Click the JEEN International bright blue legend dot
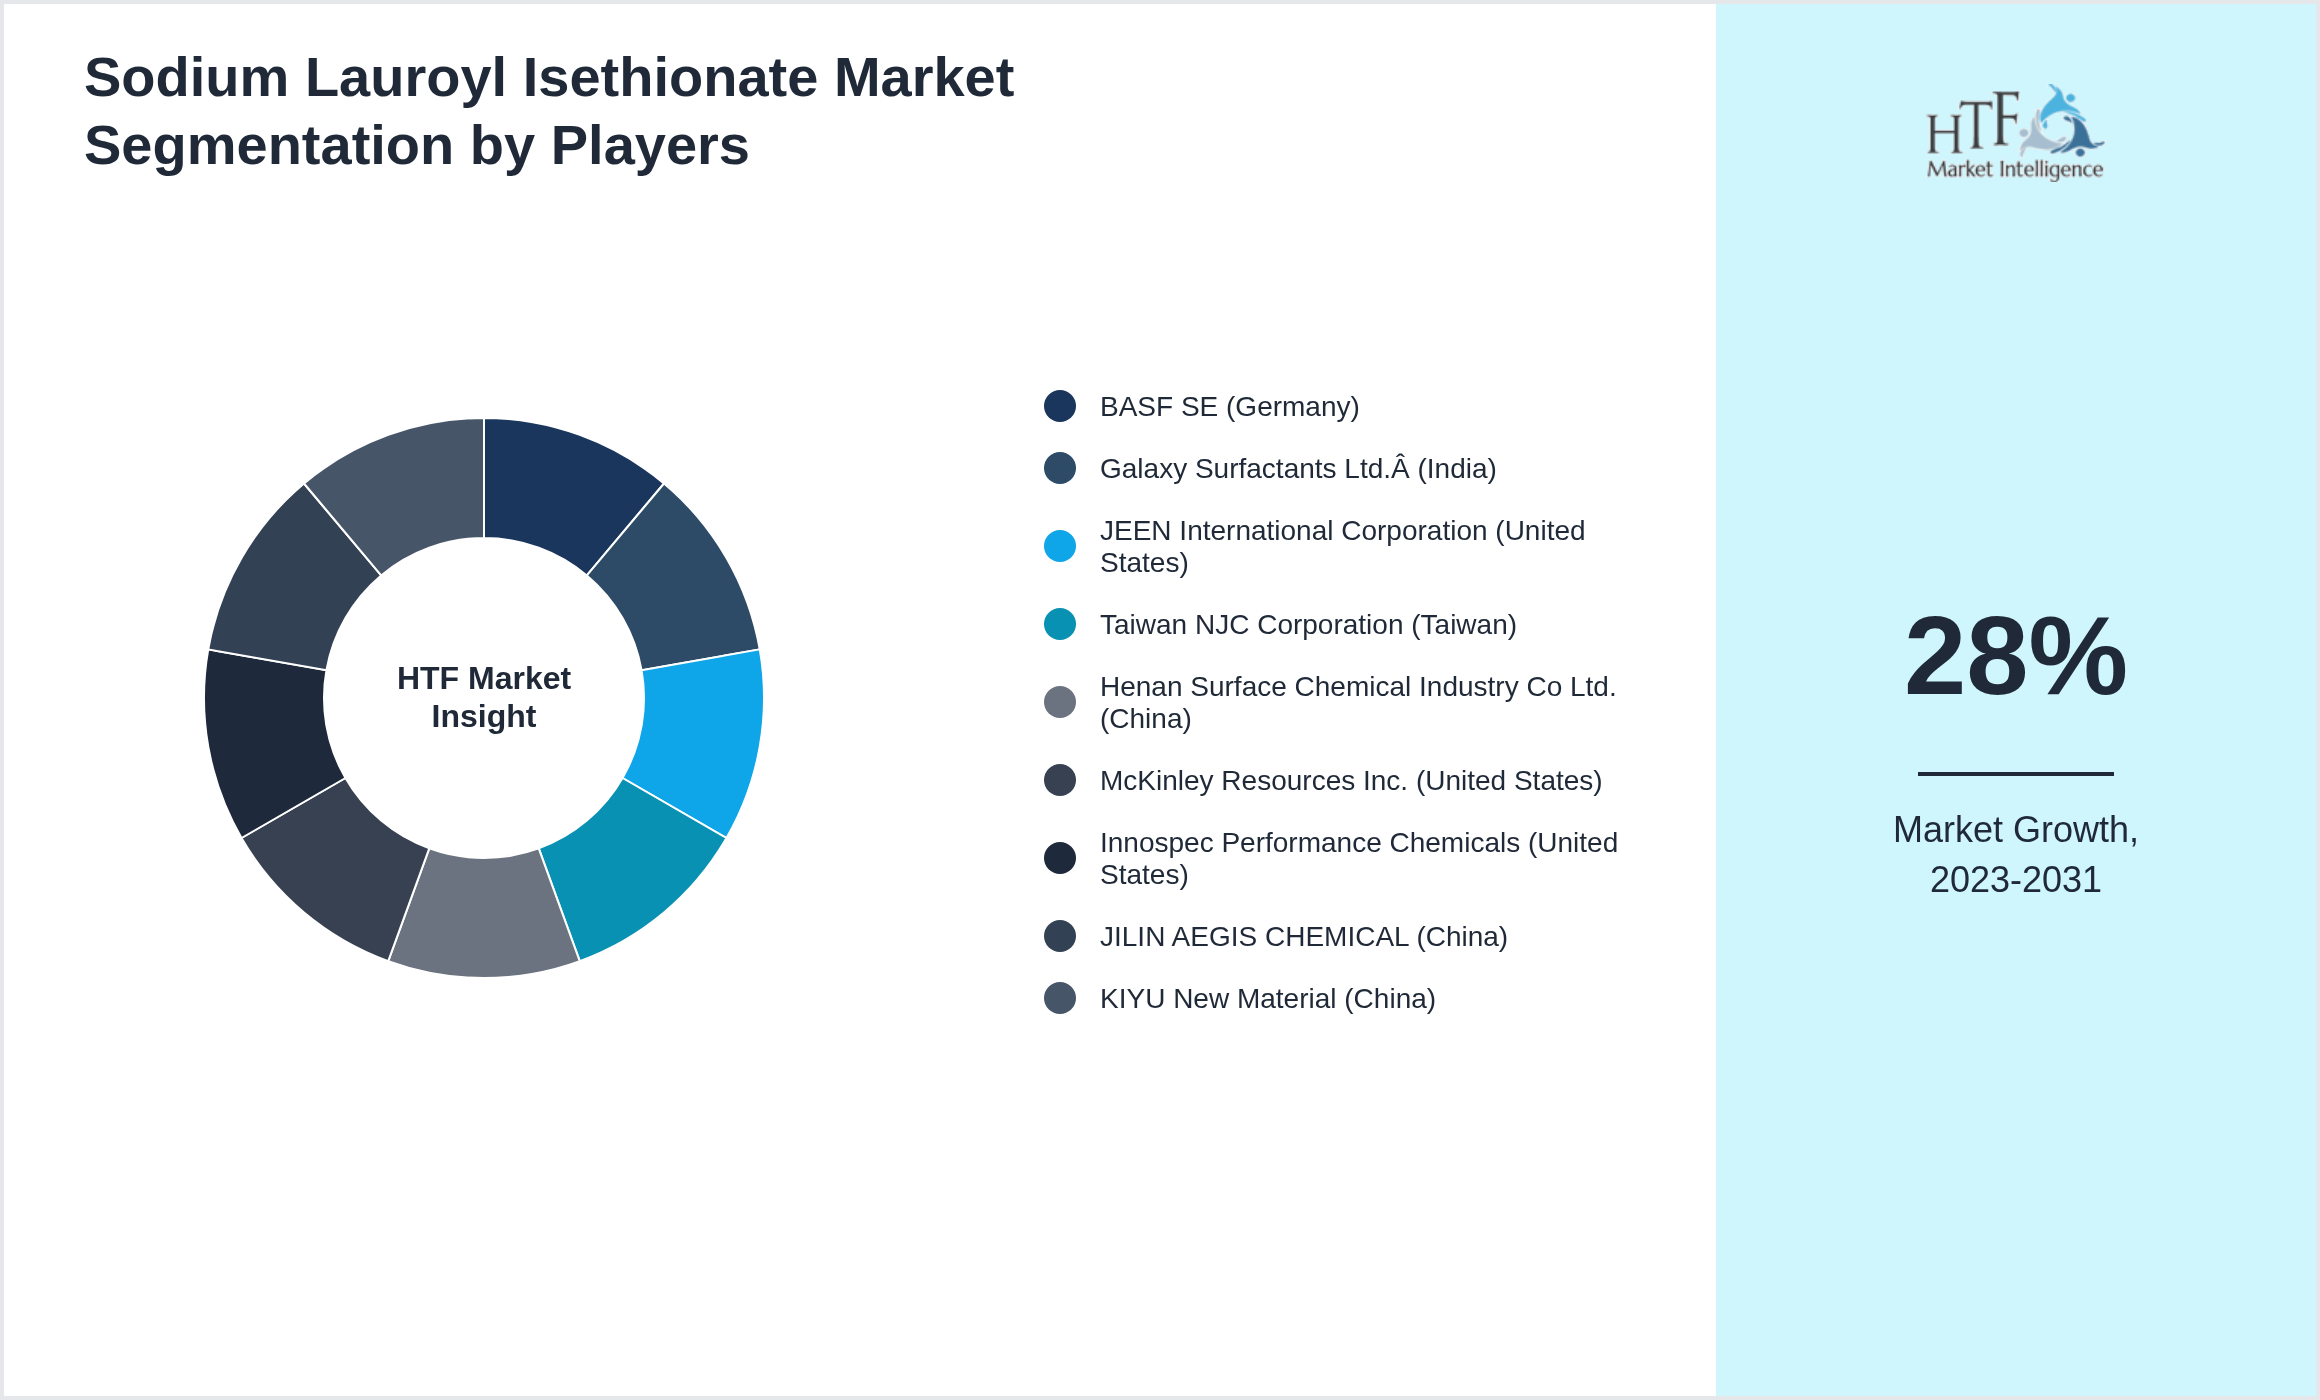 point(1060,546)
